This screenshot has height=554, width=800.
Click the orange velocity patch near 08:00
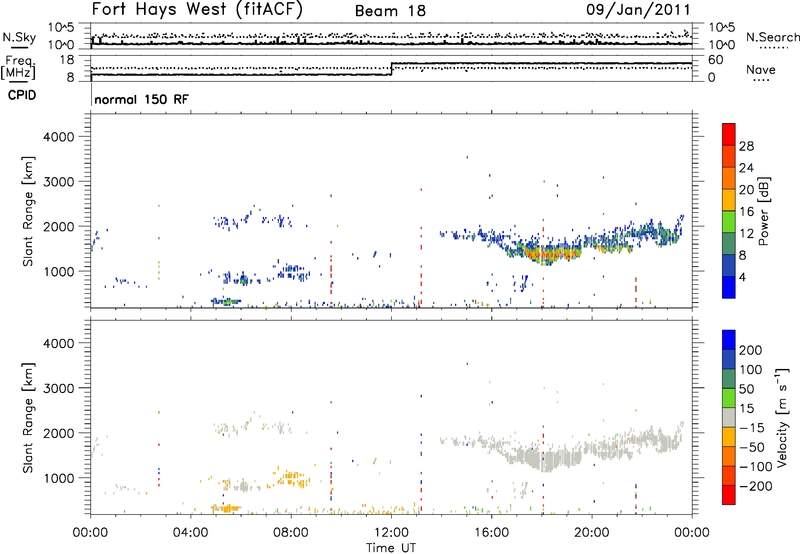pyautogui.click(x=292, y=478)
